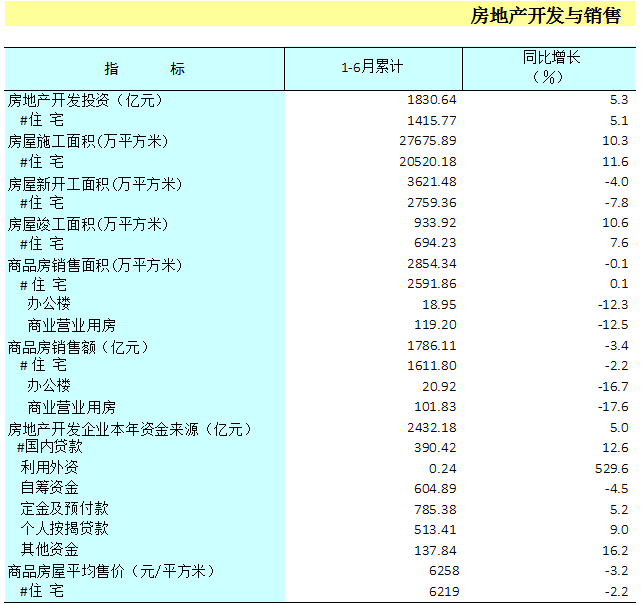The height and width of the screenshot is (605, 642).
Task: Click the 房屋施工面积 row label
Action: coord(88,141)
